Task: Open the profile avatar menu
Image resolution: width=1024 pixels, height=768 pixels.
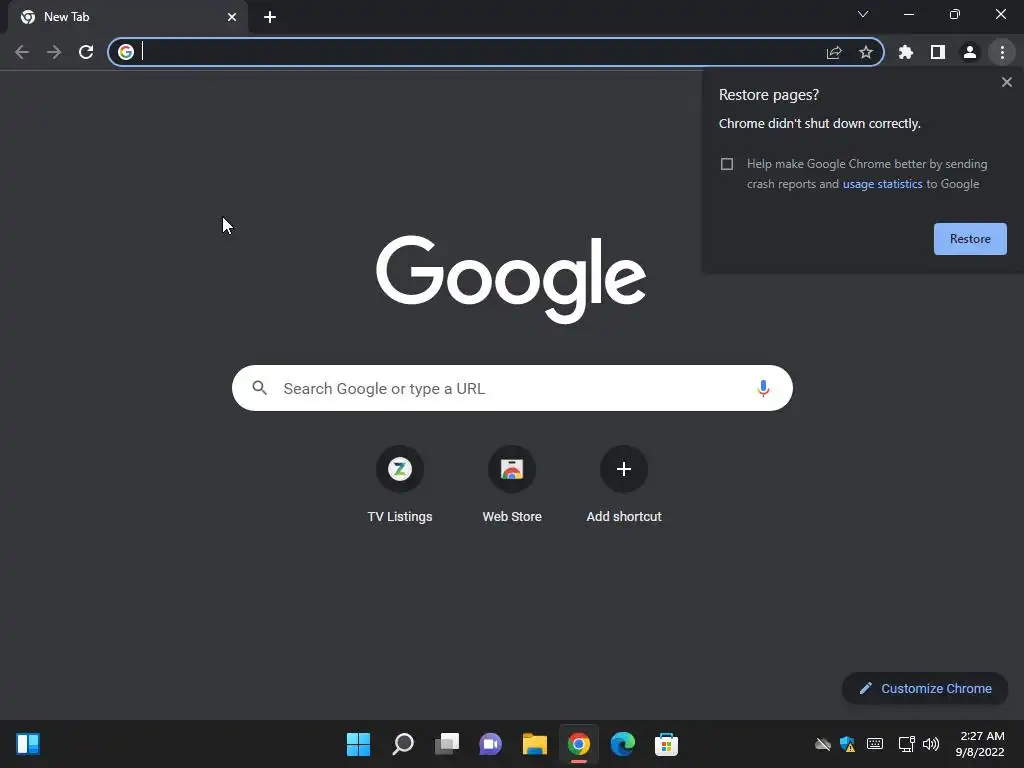Action: pyautogui.click(x=970, y=52)
